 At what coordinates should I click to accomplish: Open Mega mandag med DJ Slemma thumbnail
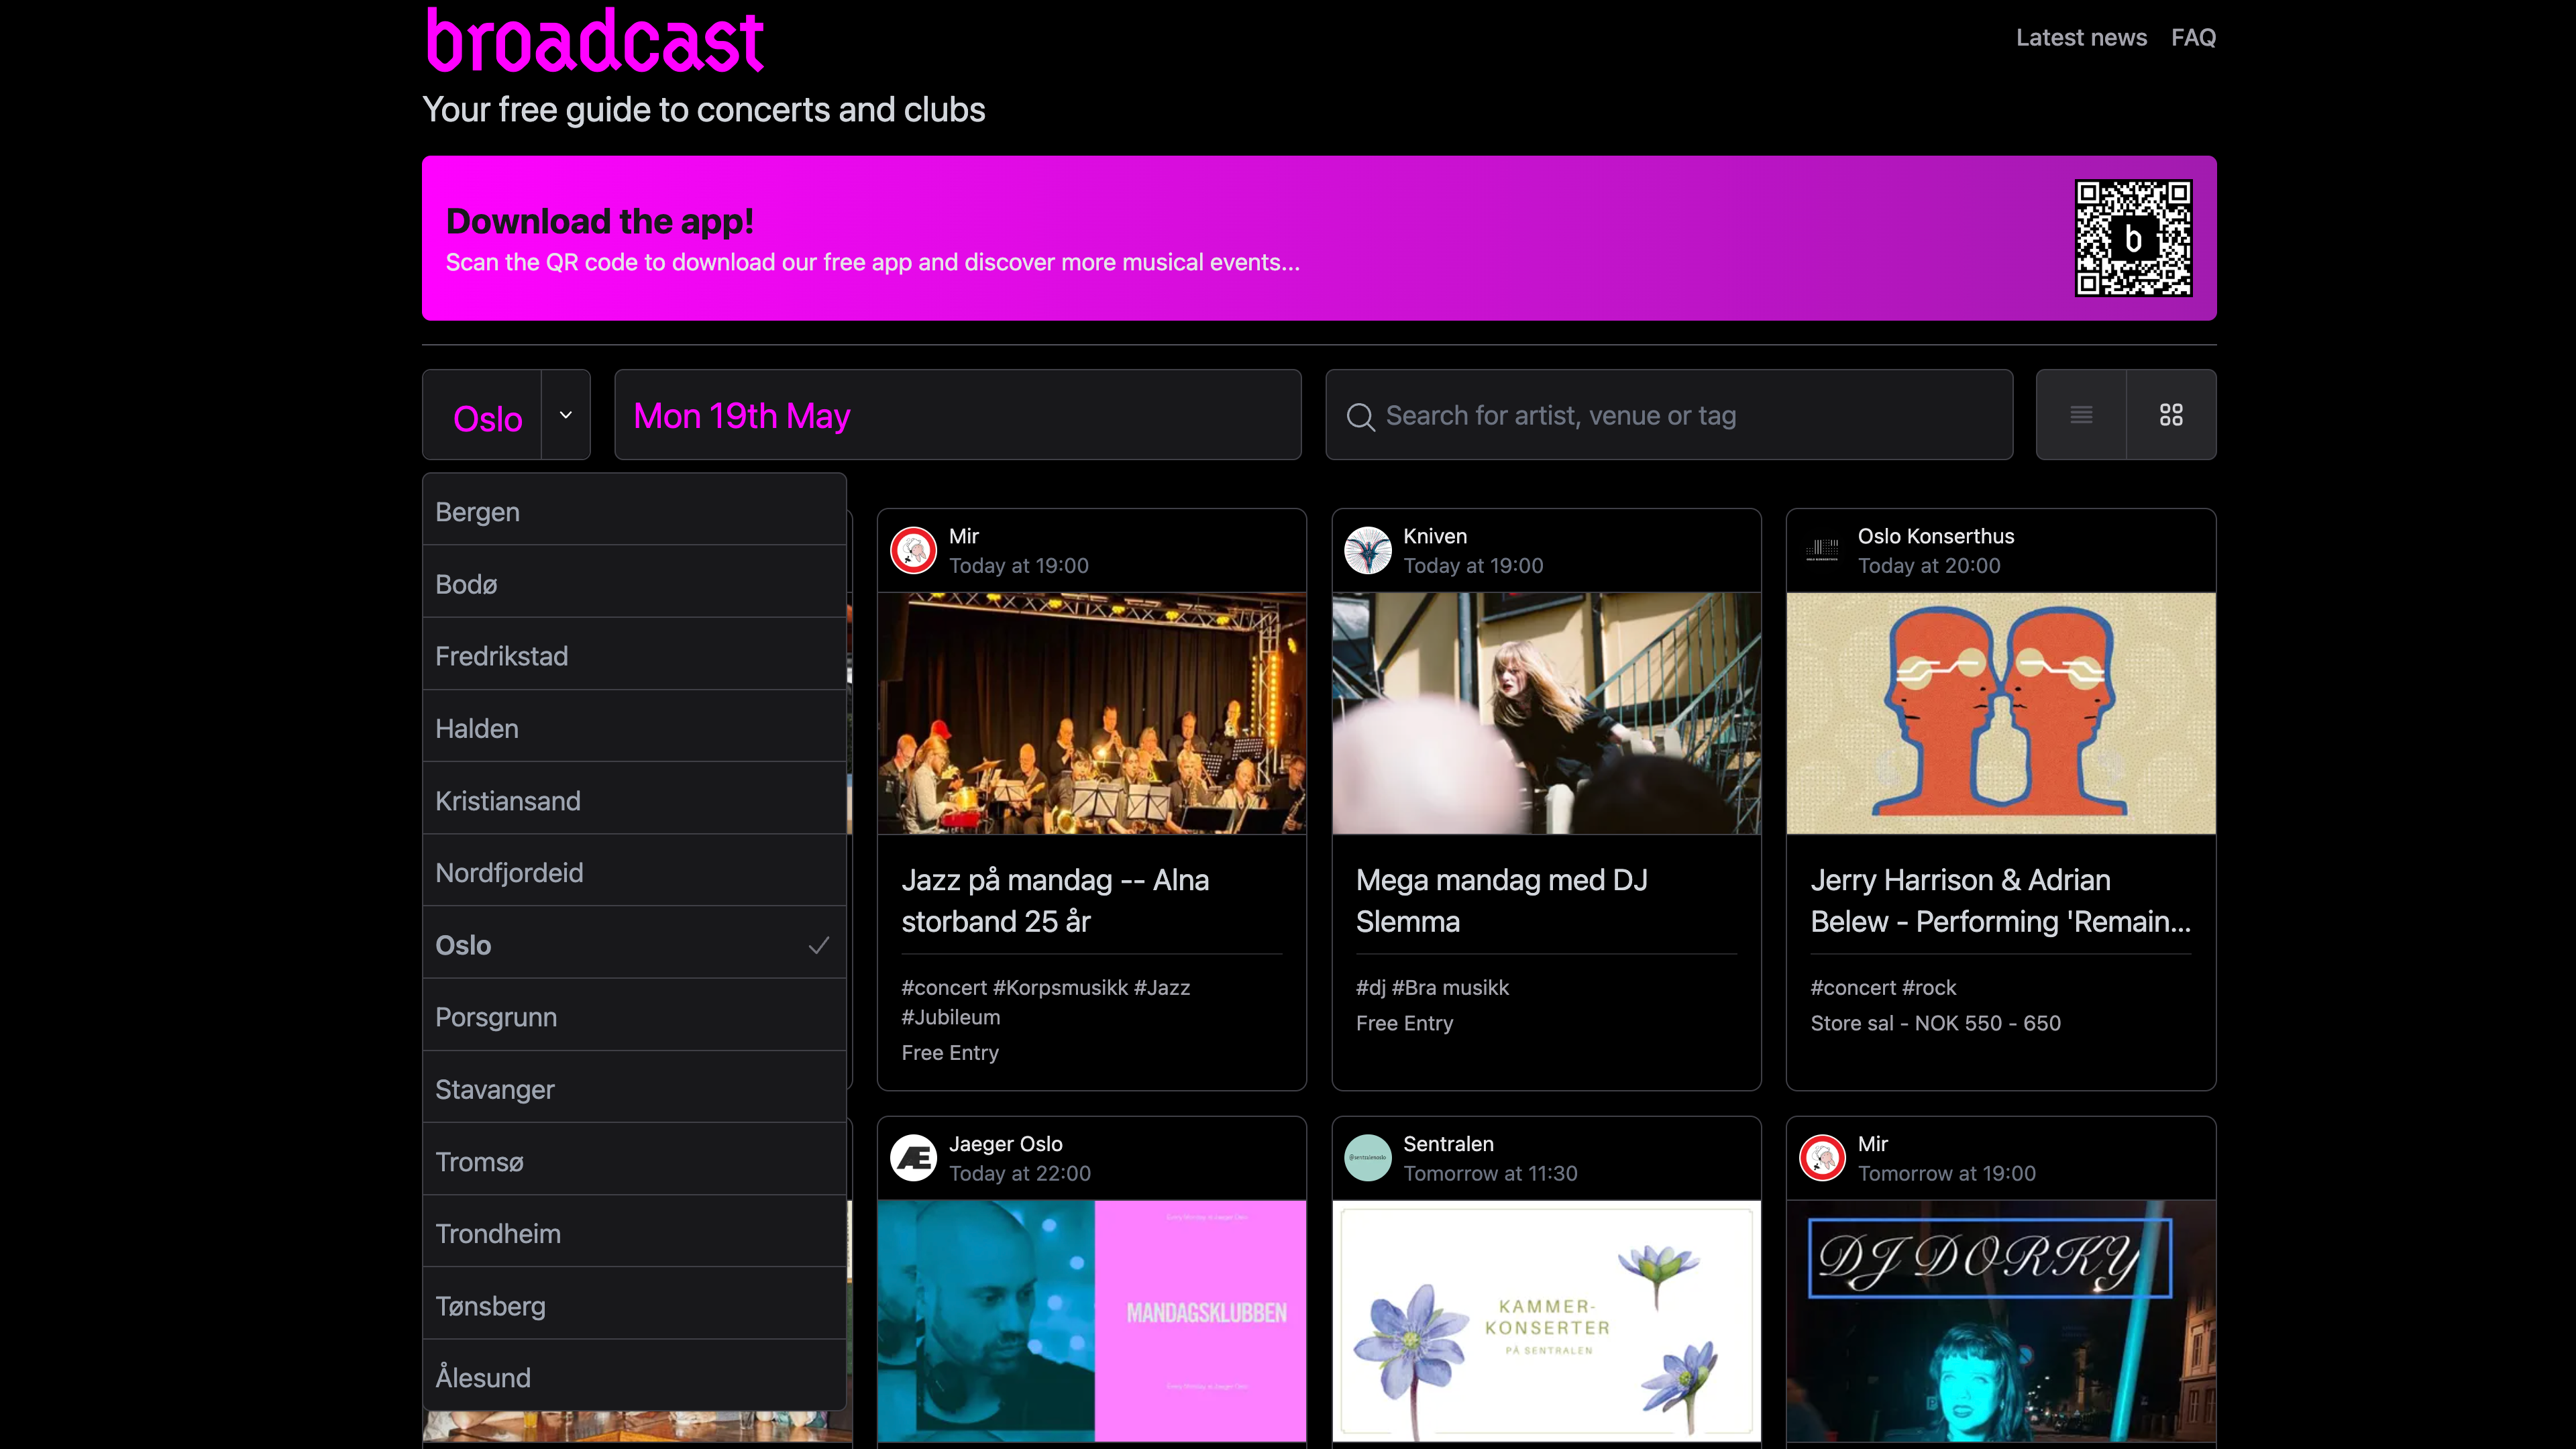point(1546,713)
